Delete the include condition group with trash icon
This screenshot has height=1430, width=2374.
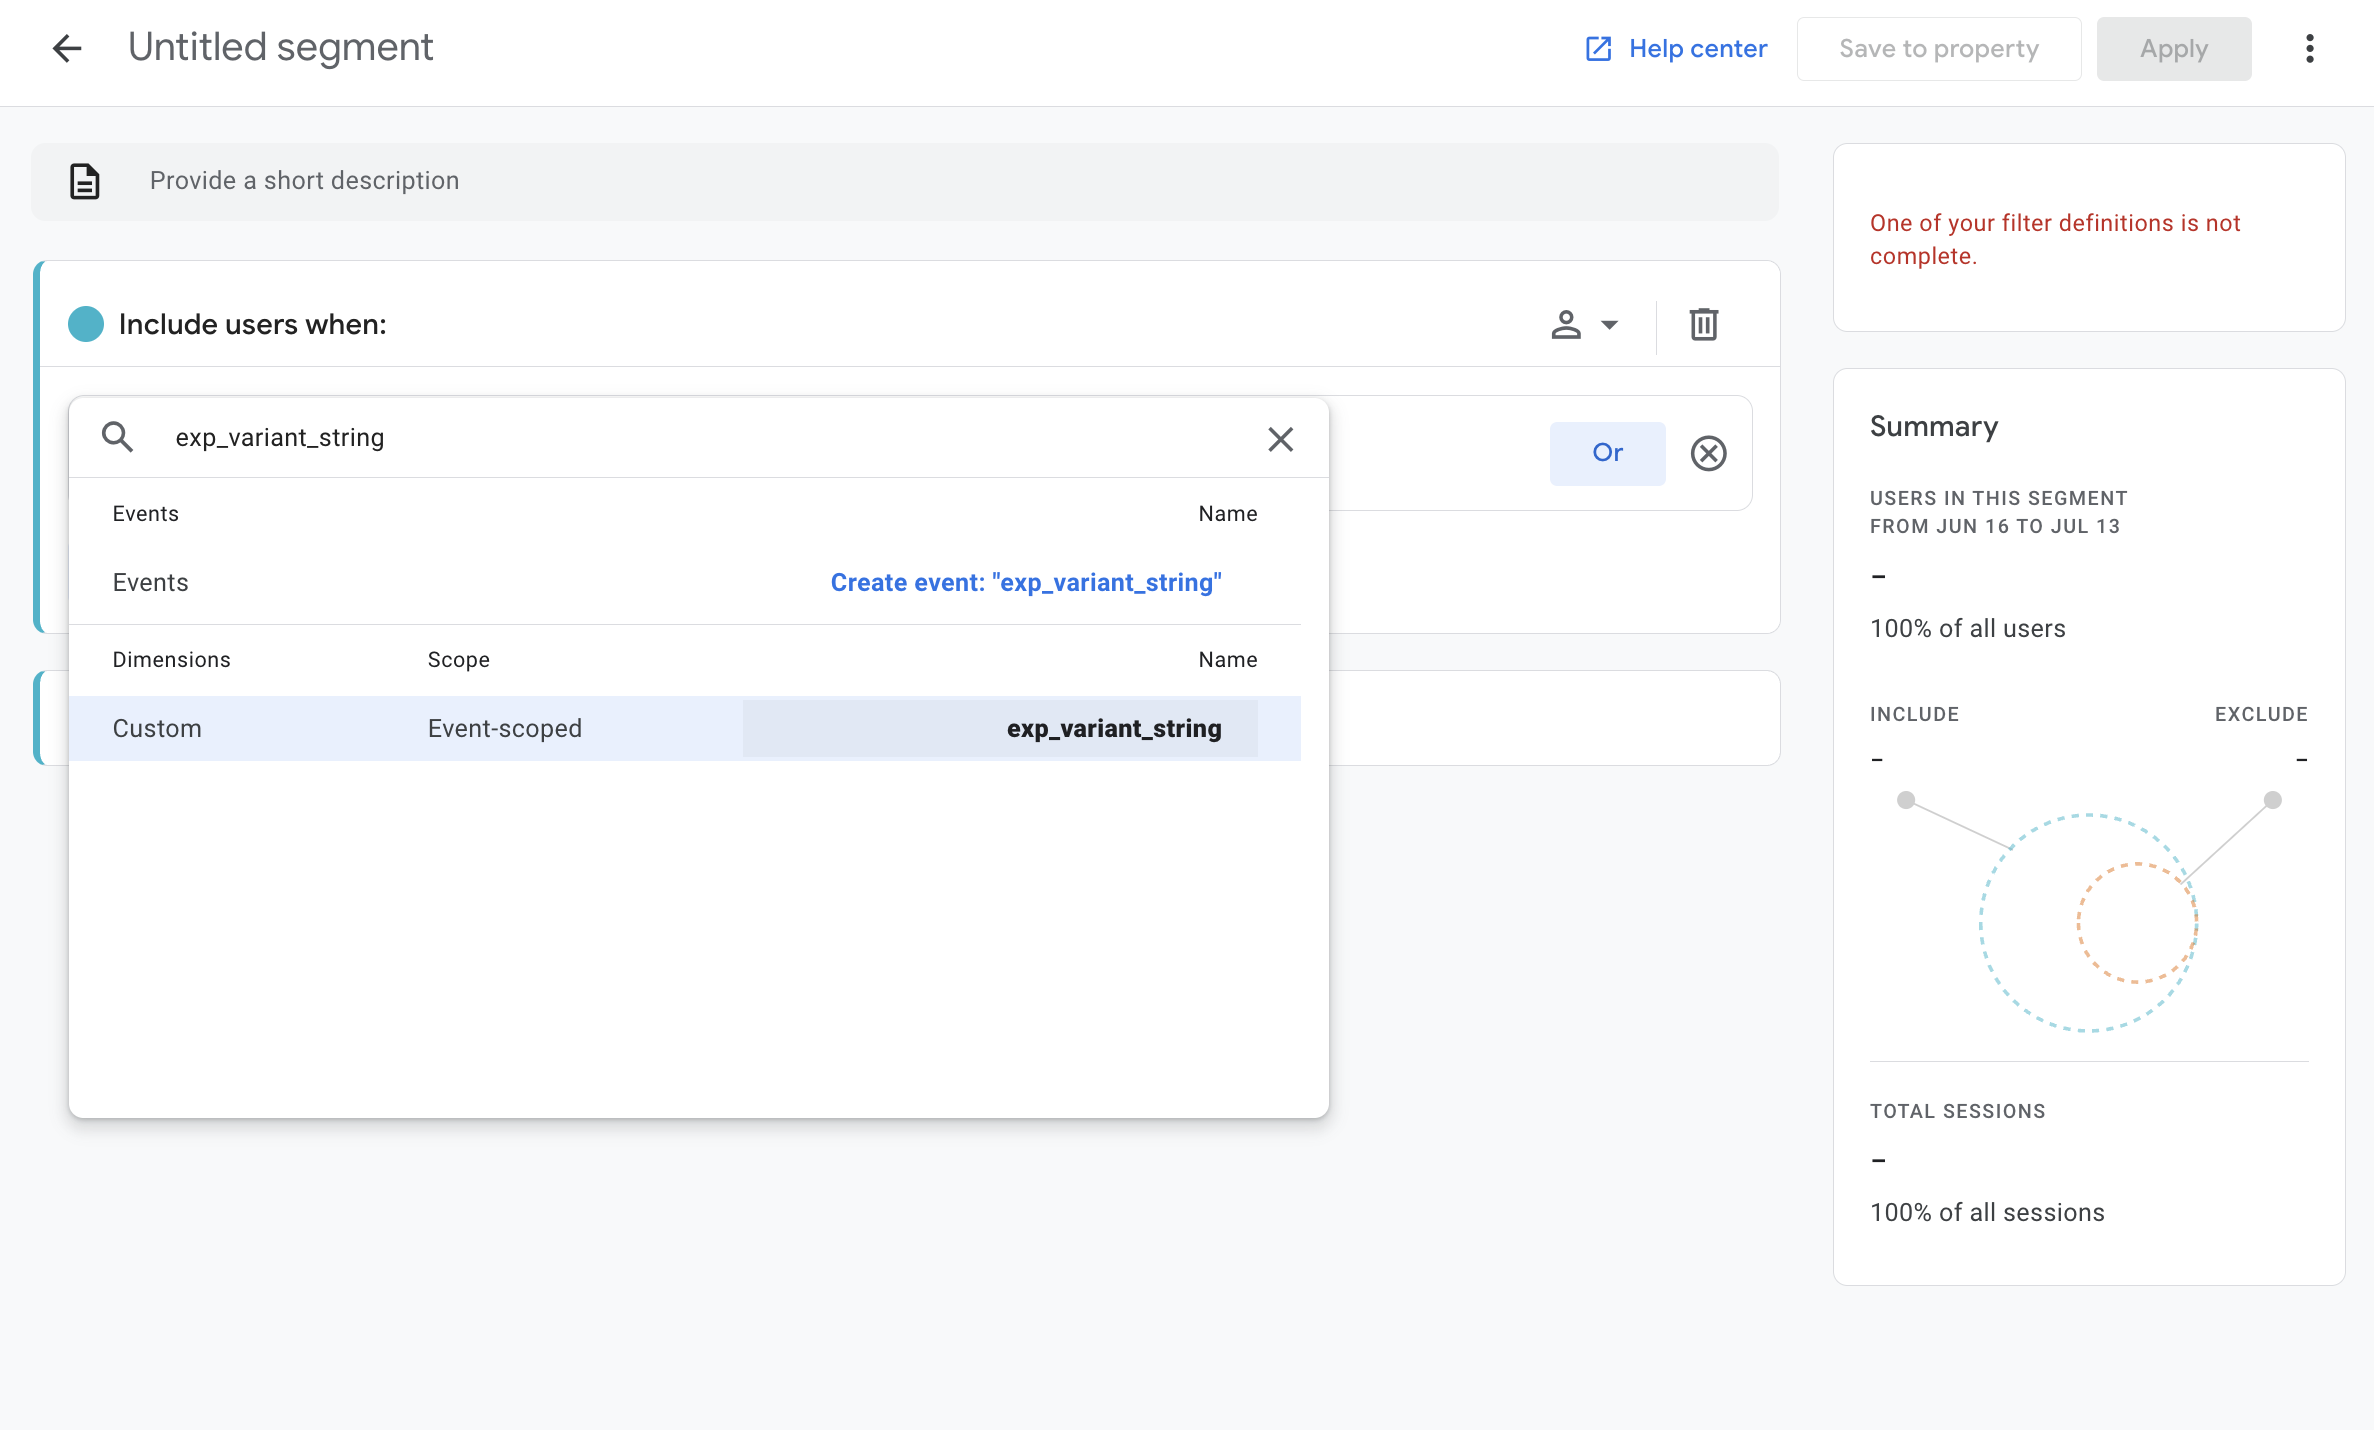point(1703,324)
